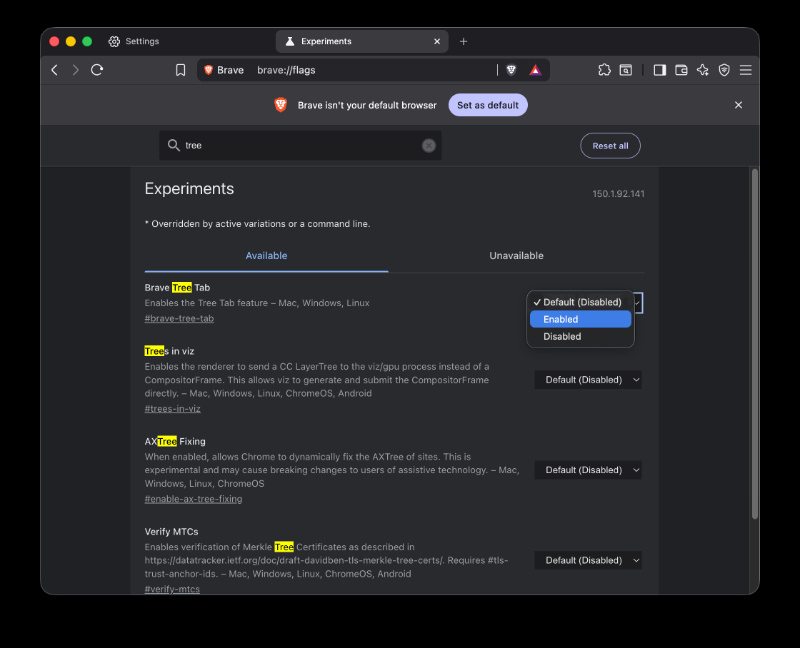Image resolution: width=800 pixels, height=648 pixels.
Task: Bookmark this page with the bookmark icon
Action: pyautogui.click(x=181, y=70)
